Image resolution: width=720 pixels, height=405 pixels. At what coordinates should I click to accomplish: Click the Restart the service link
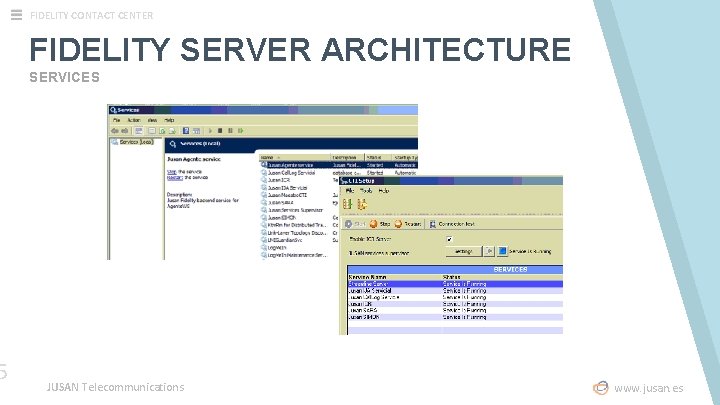tap(174, 178)
